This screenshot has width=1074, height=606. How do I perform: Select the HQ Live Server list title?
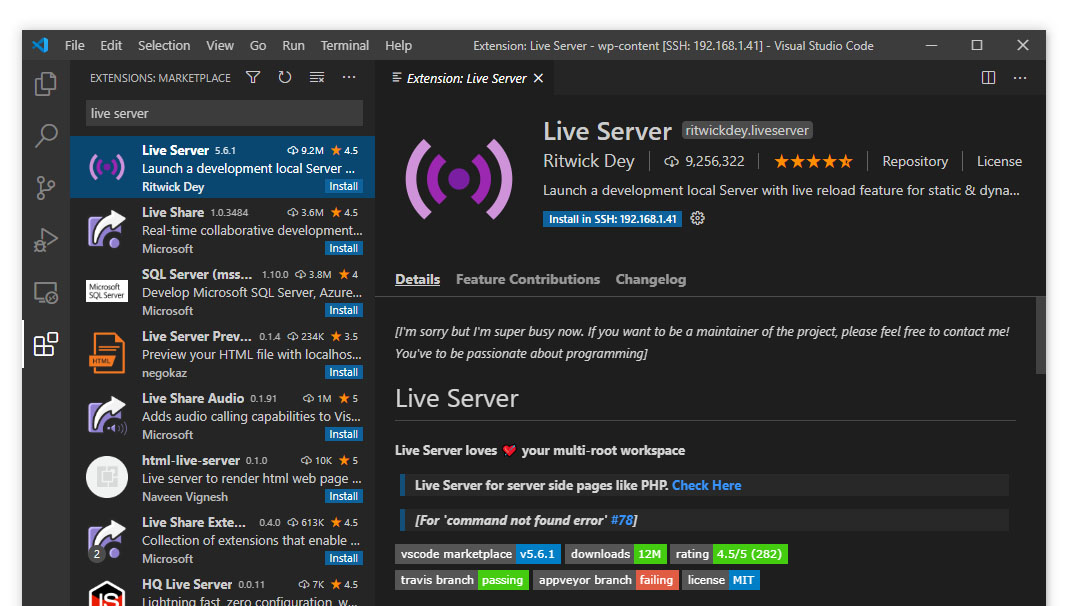point(187,584)
